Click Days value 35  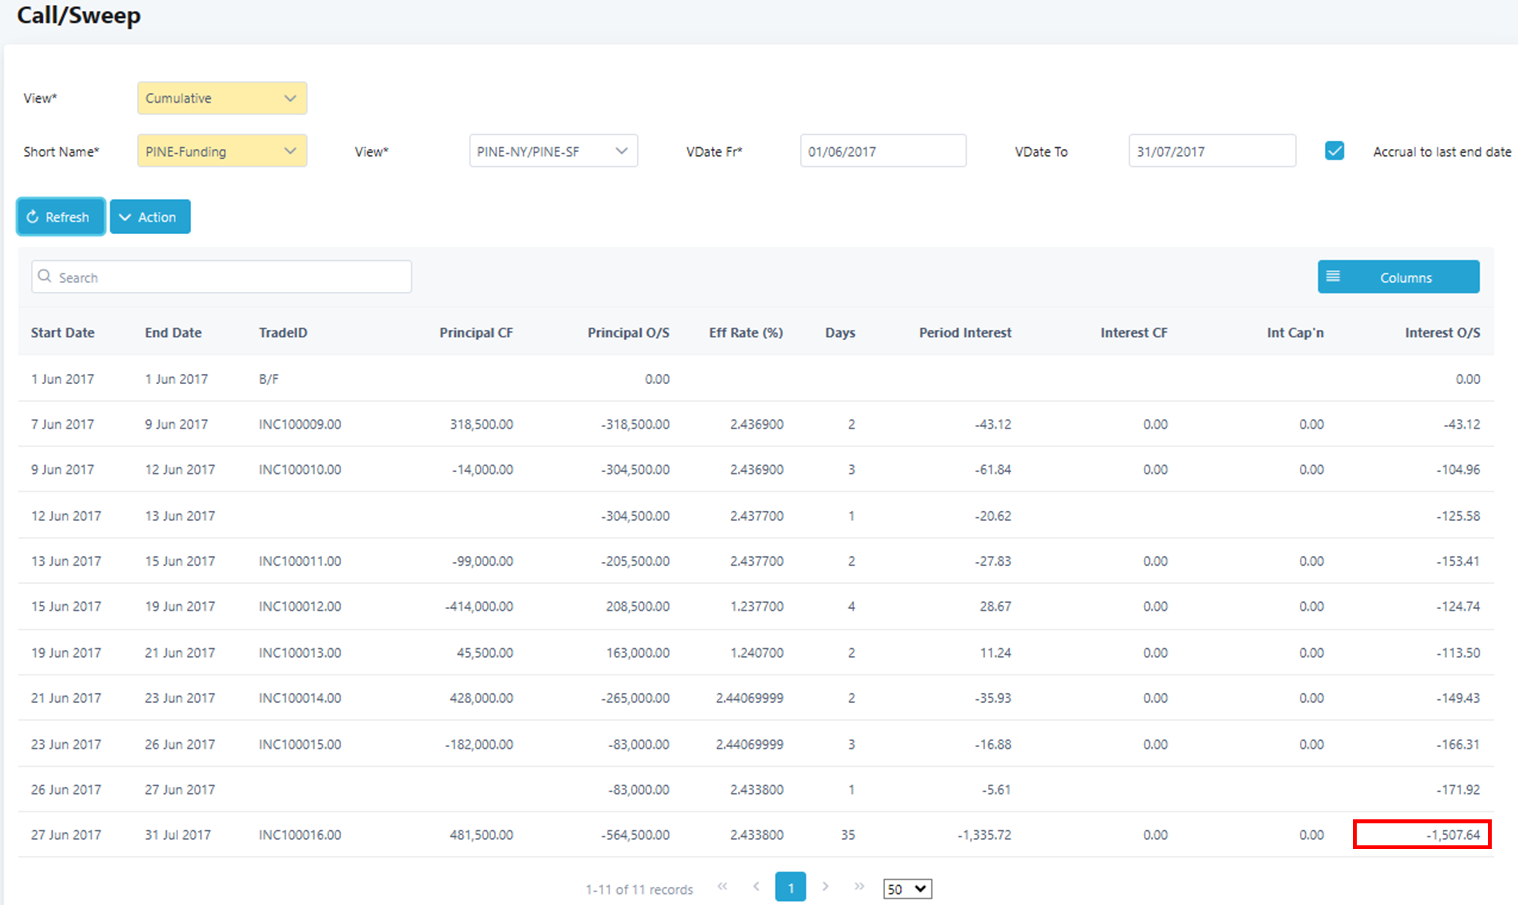(848, 834)
